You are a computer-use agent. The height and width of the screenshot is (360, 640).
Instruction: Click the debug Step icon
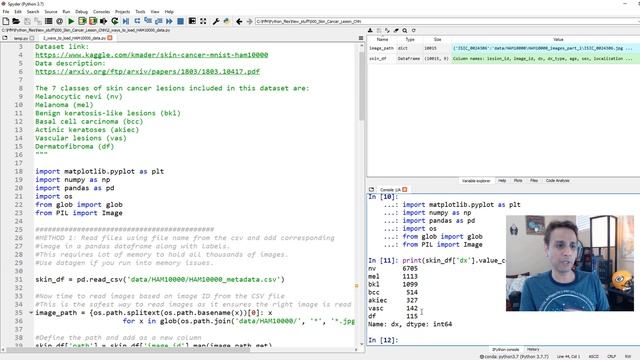137,21
